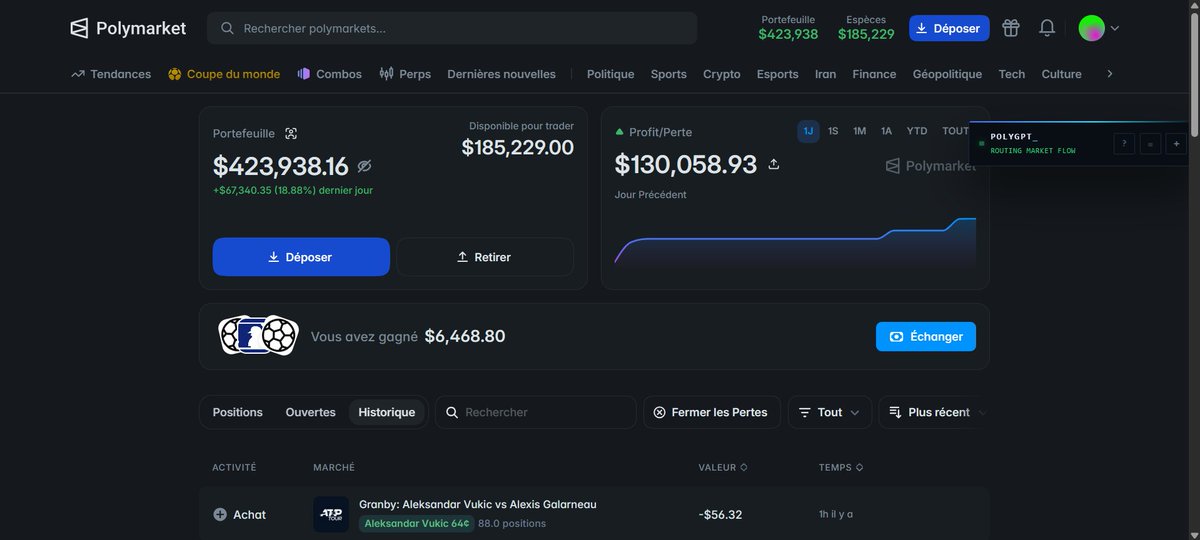
Task: Hide portfolio balance with the eye icon
Action: tap(364, 166)
